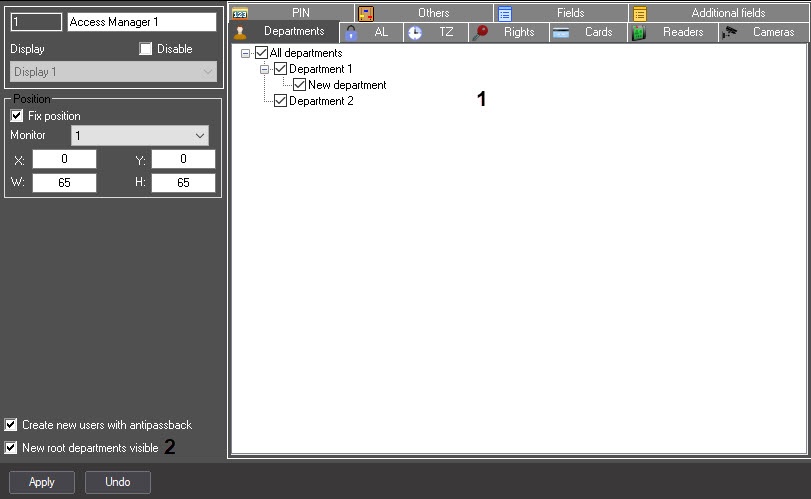Uncheck the Department 1 checkbox

(280, 69)
